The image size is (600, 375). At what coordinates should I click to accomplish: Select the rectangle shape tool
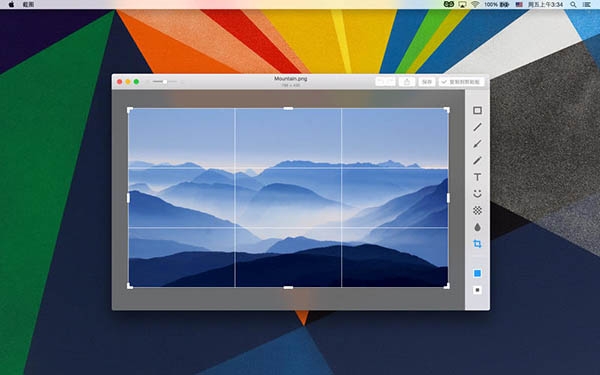(477, 111)
